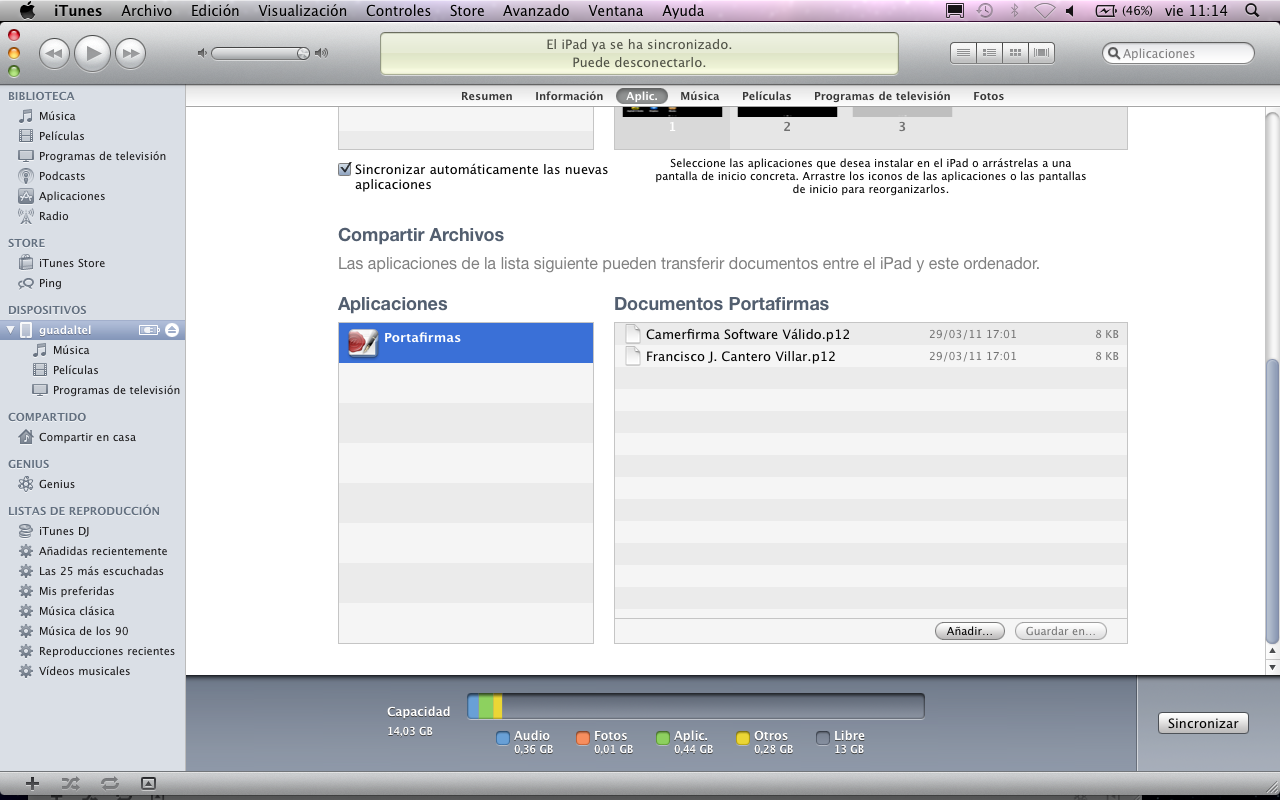Select Francisco J. Cantero Villar.p12 file
Screen dimensions: 1280x800
click(x=871, y=356)
